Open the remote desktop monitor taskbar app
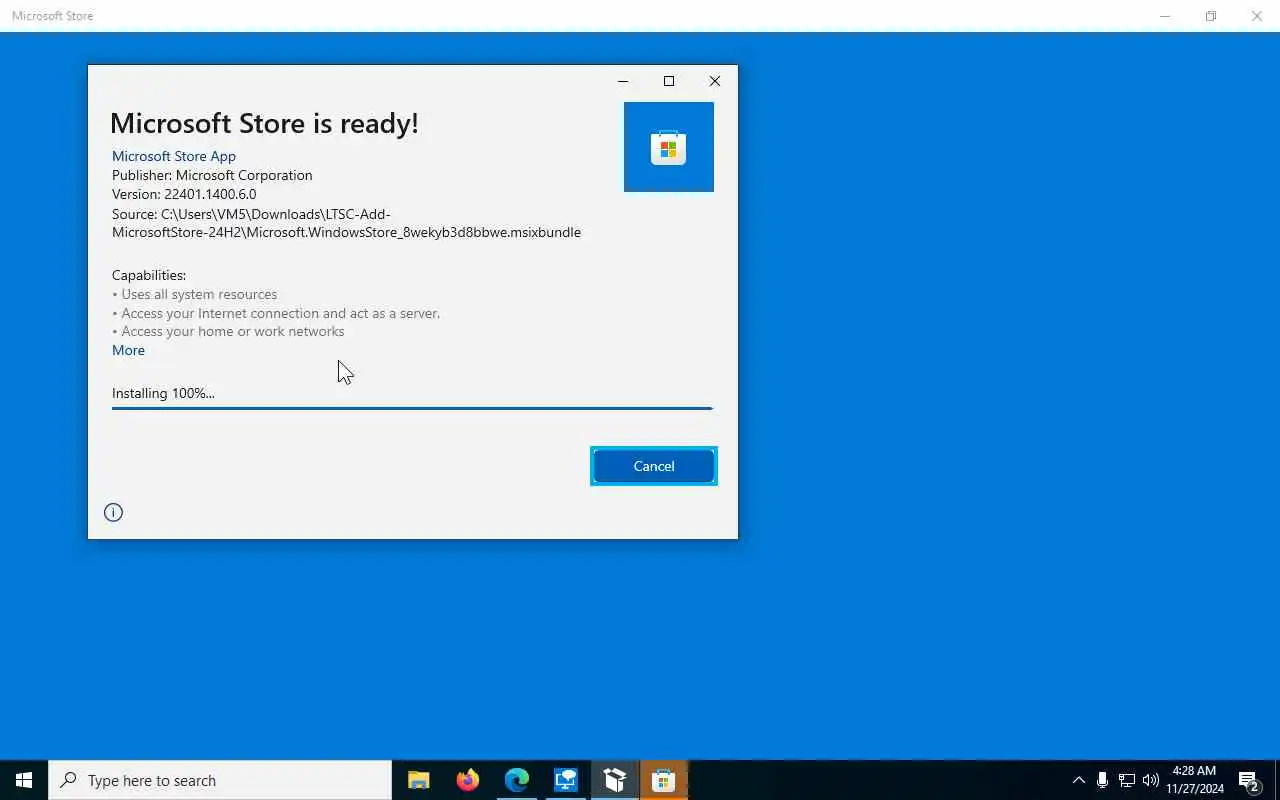Screen dimensions: 1280x800 pyautogui.click(x=566, y=780)
